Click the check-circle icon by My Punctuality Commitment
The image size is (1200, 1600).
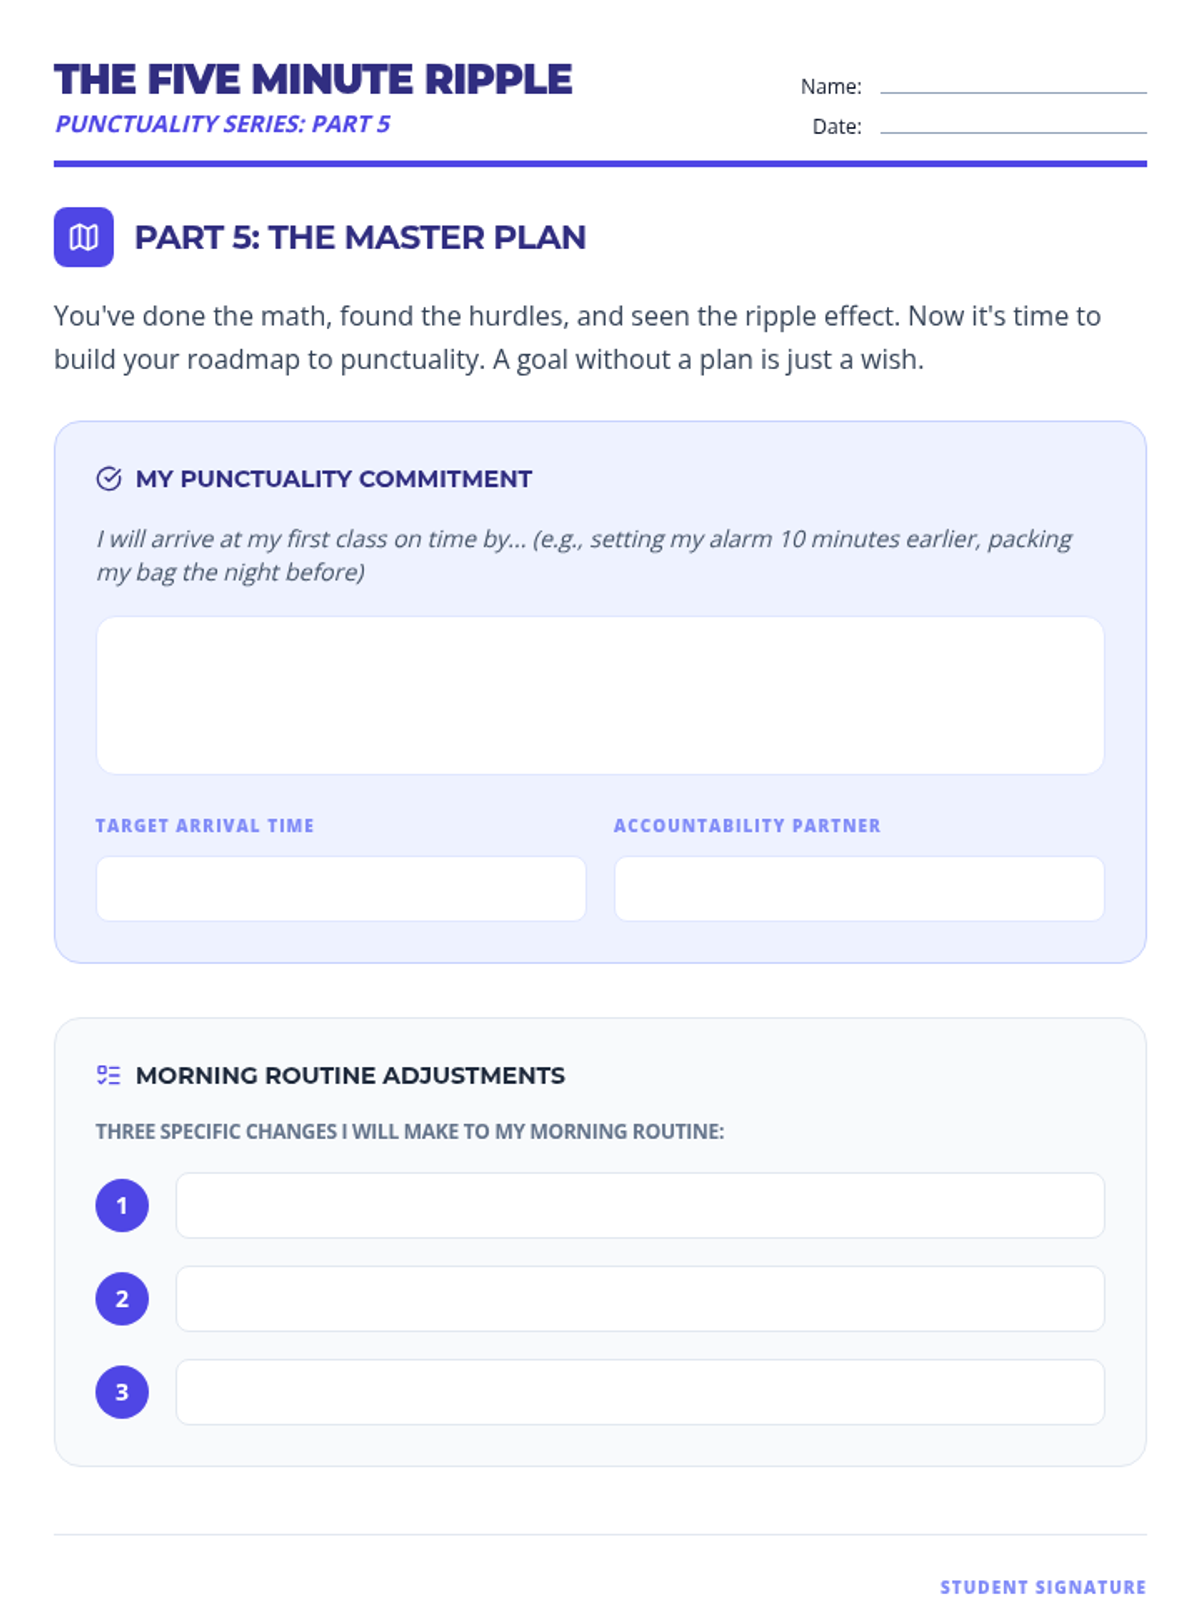[x=109, y=479]
